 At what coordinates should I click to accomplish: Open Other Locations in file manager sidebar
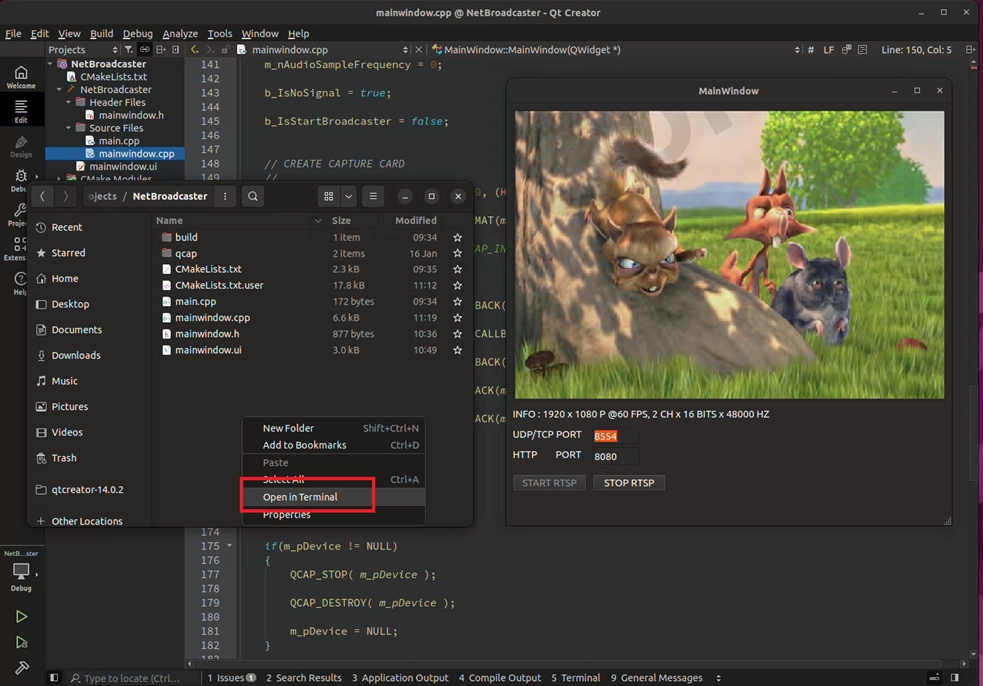(x=88, y=522)
